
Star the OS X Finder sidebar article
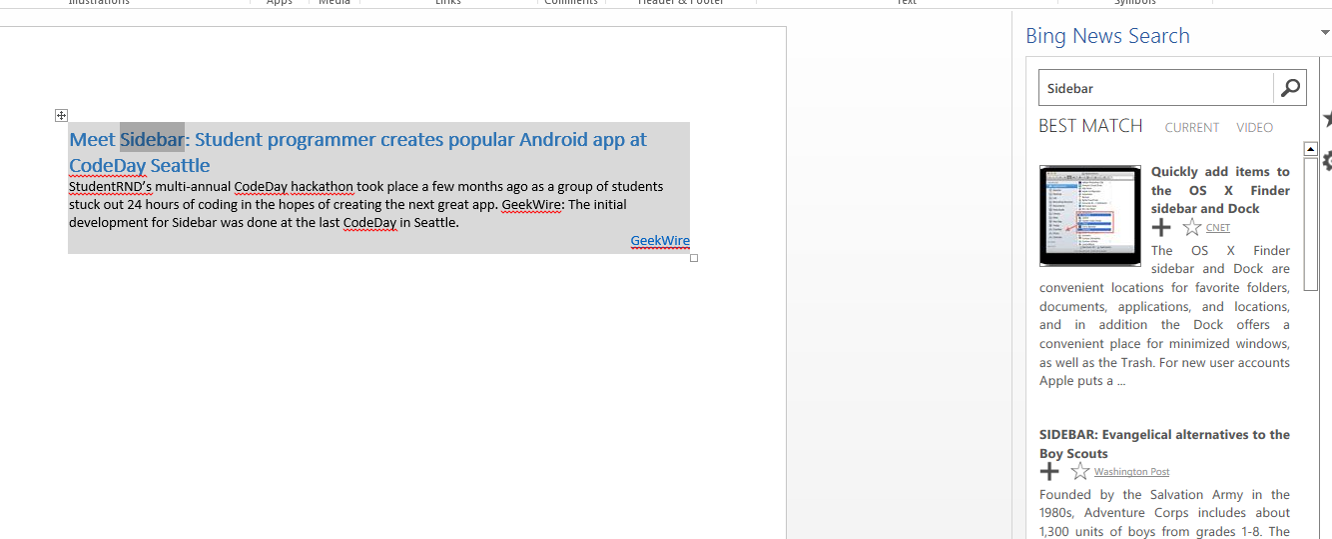click(1191, 228)
